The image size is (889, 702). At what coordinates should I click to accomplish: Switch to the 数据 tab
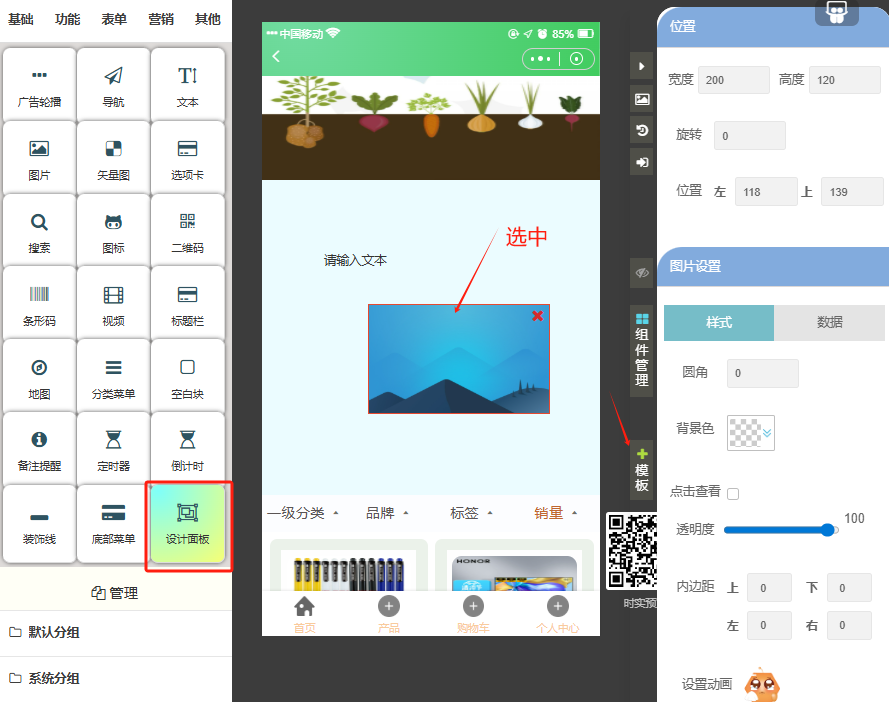click(x=829, y=322)
